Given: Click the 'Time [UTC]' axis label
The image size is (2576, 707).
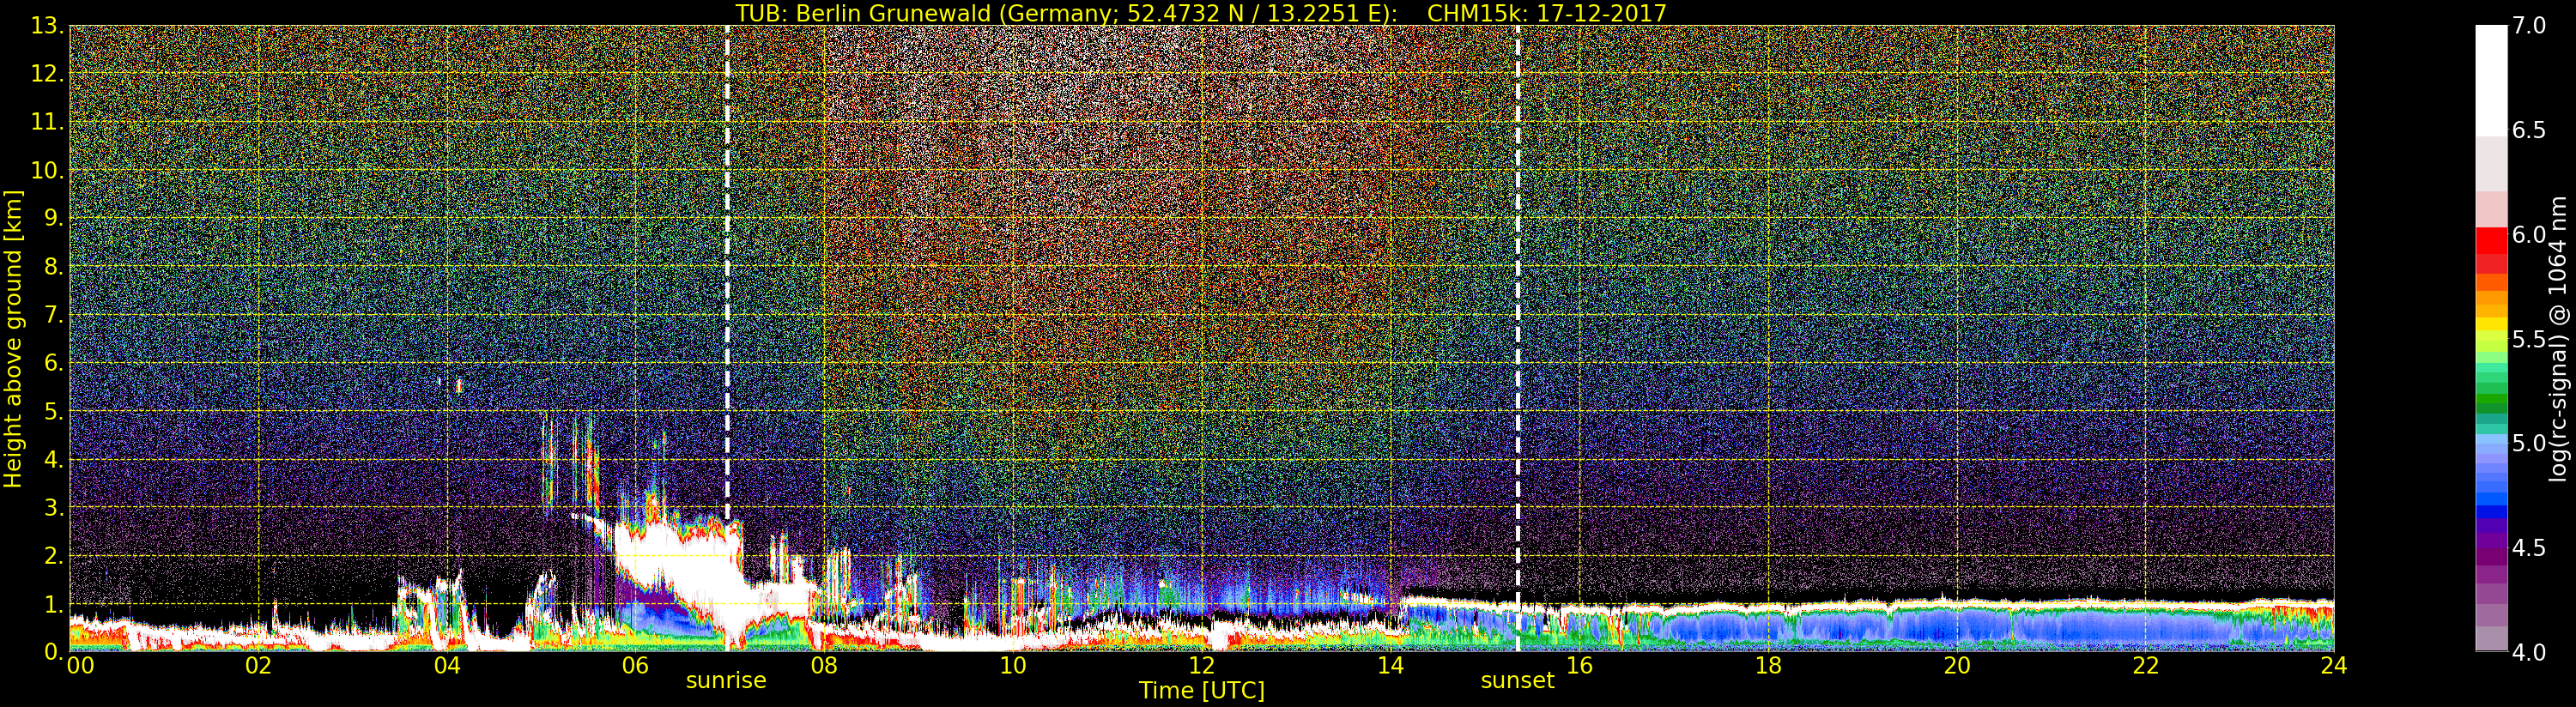Looking at the screenshot, I should (1201, 690).
